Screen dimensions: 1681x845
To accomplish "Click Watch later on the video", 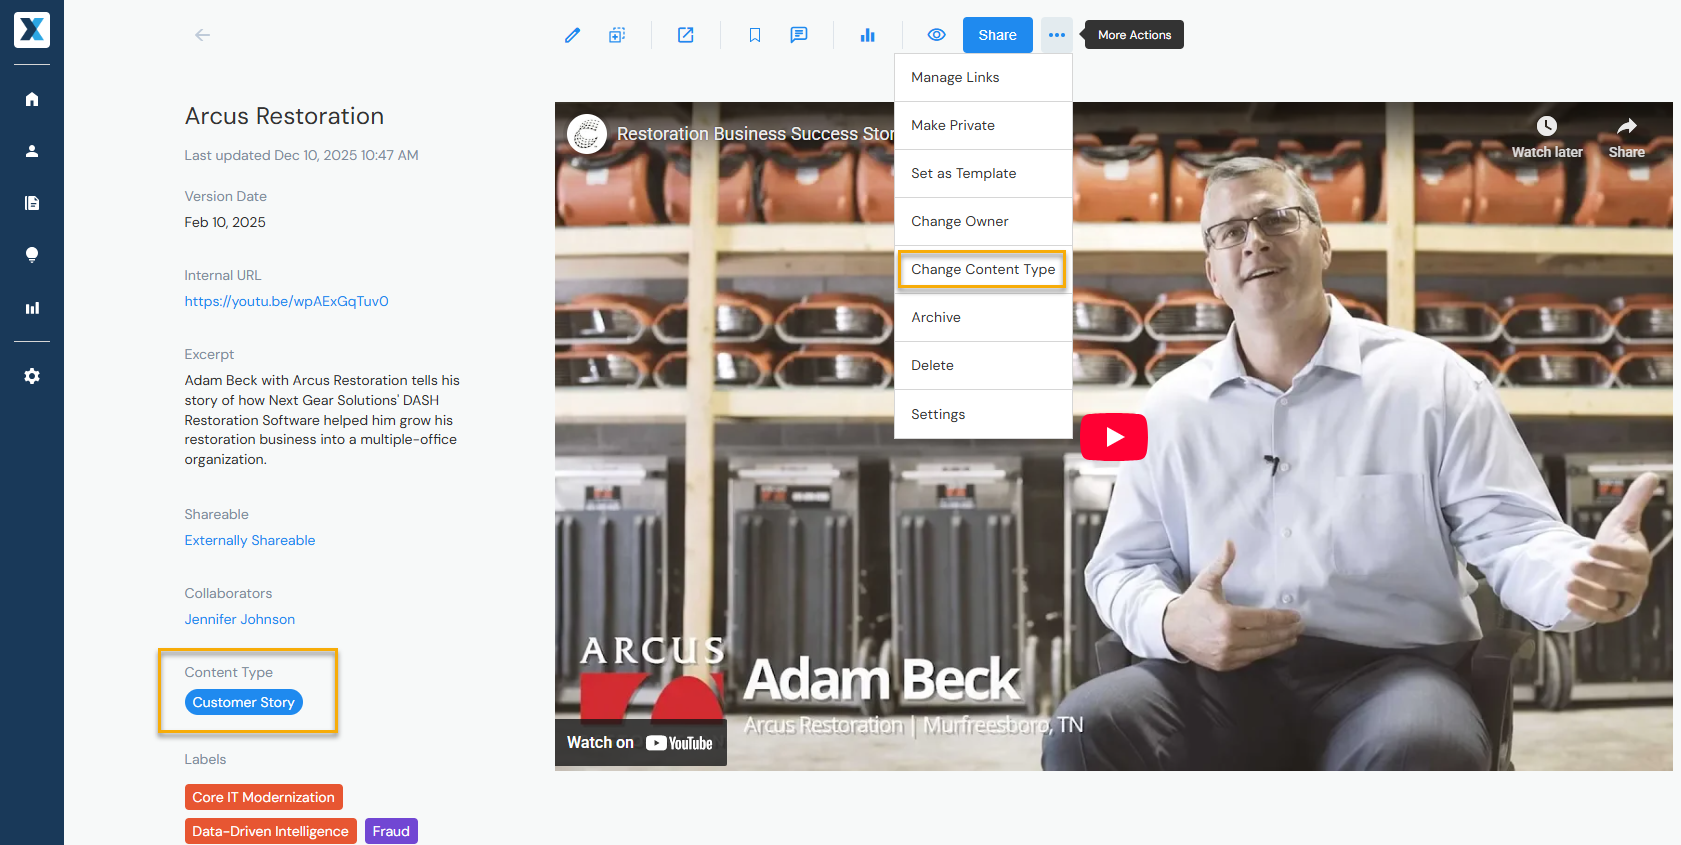I will tap(1547, 137).
